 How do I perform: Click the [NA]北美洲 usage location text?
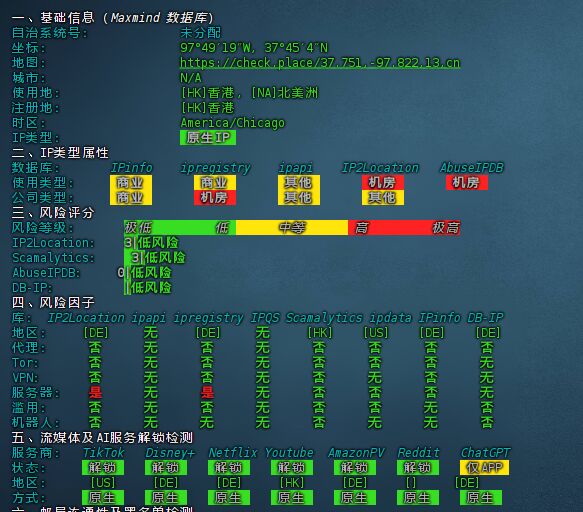[x=285, y=93]
